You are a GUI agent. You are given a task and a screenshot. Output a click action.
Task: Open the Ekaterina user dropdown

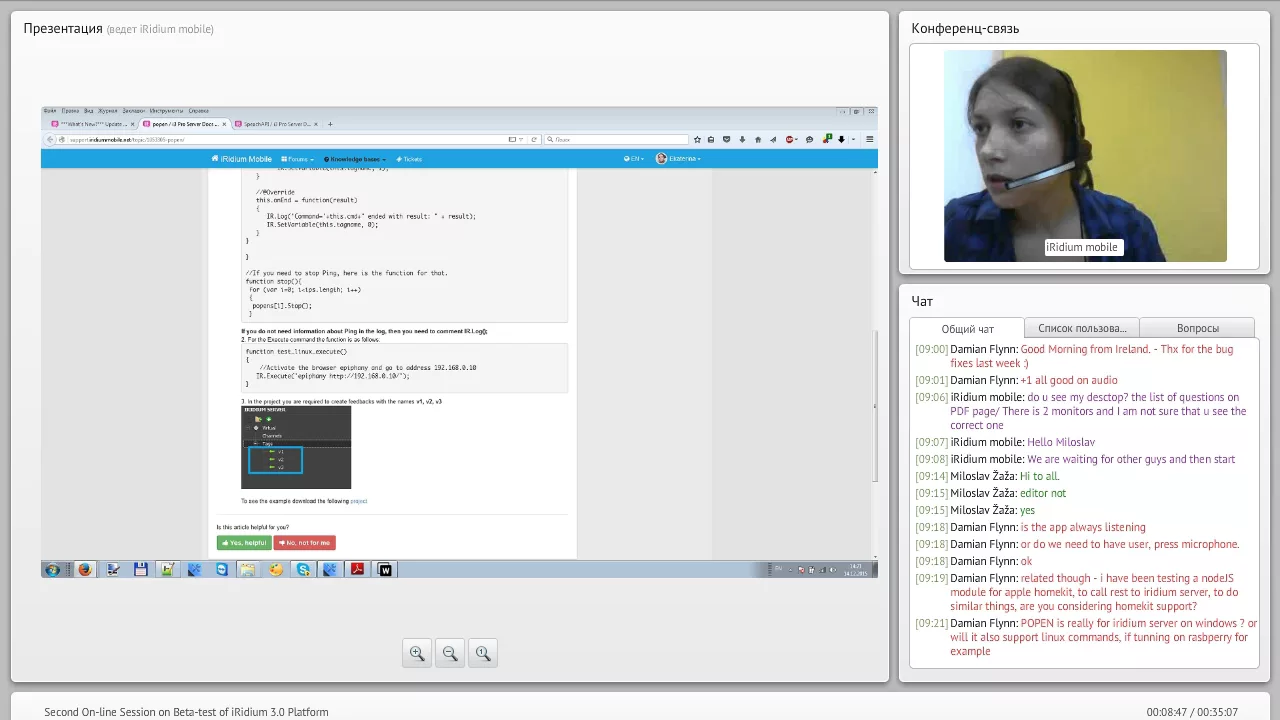(x=678, y=159)
